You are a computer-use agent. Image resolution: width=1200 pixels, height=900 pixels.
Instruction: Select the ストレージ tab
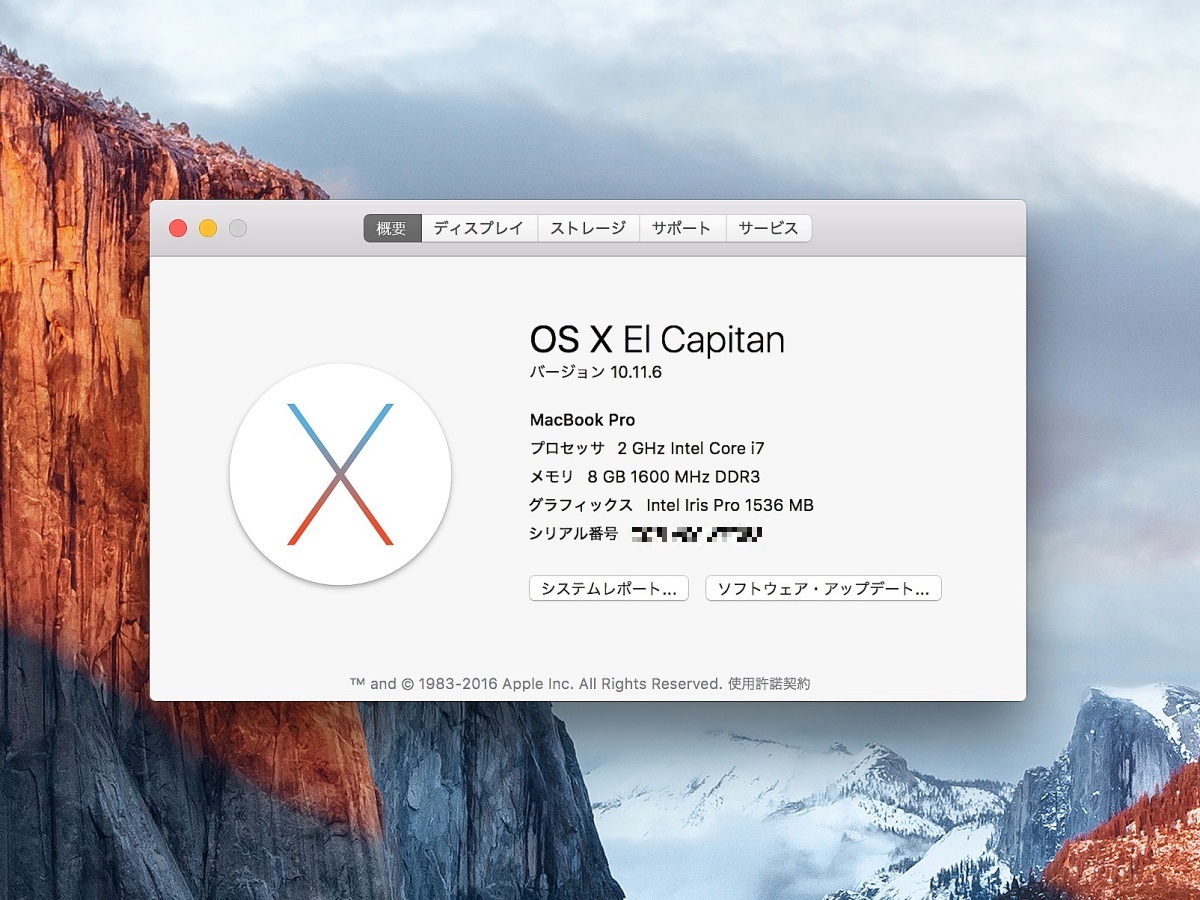pos(588,228)
